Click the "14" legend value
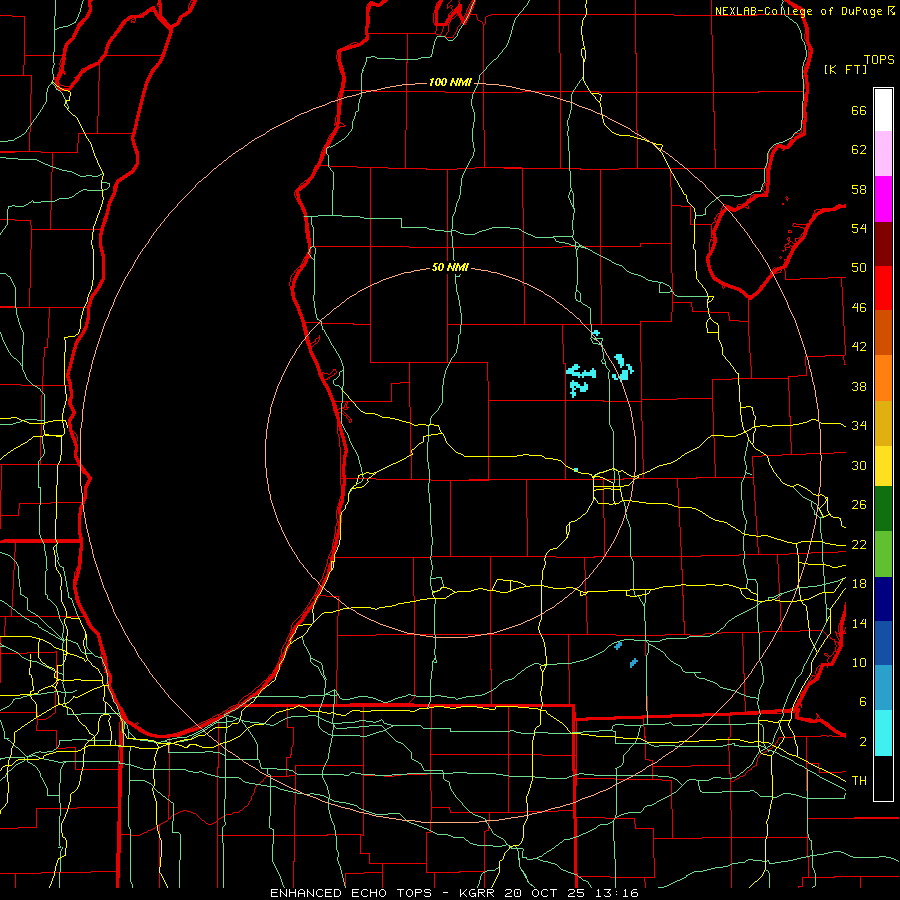Viewport: 900px width, 900px height. pos(859,623)
